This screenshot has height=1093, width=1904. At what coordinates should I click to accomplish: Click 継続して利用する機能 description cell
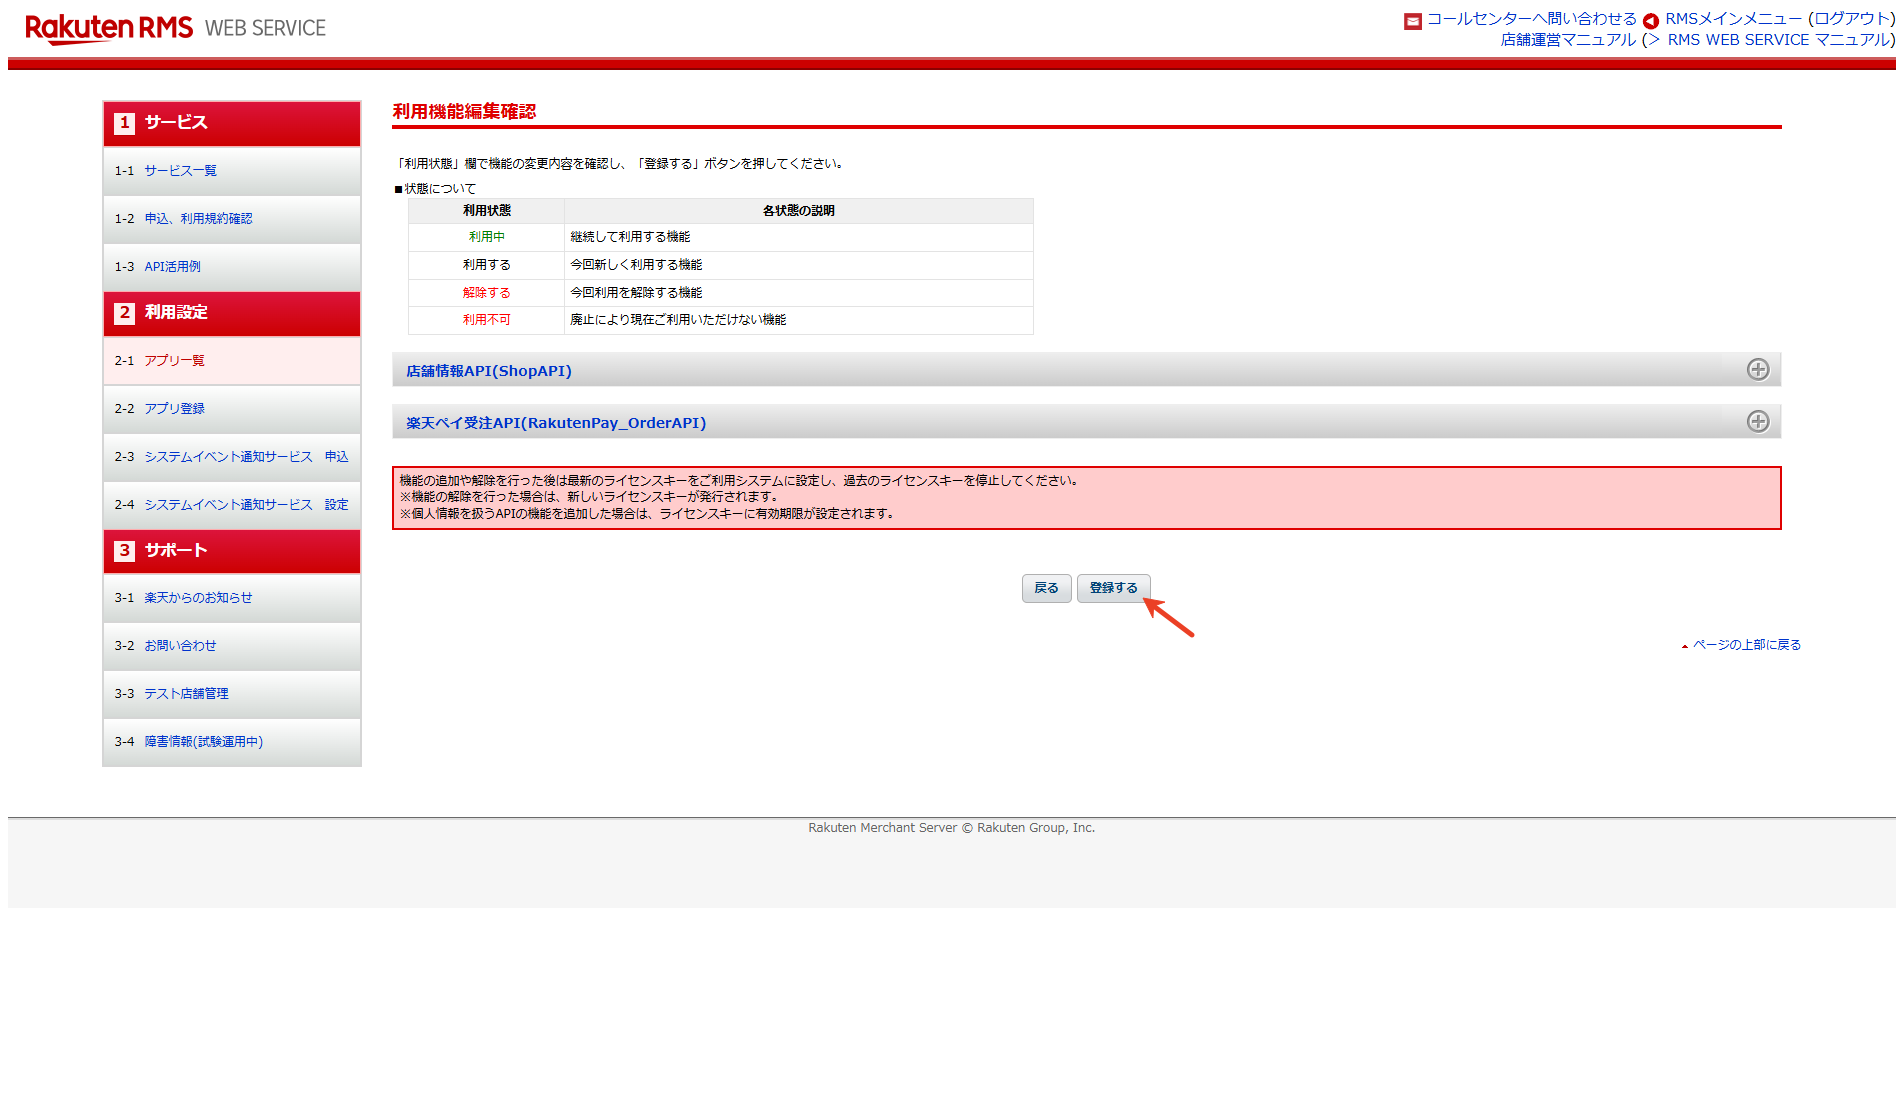799,237
